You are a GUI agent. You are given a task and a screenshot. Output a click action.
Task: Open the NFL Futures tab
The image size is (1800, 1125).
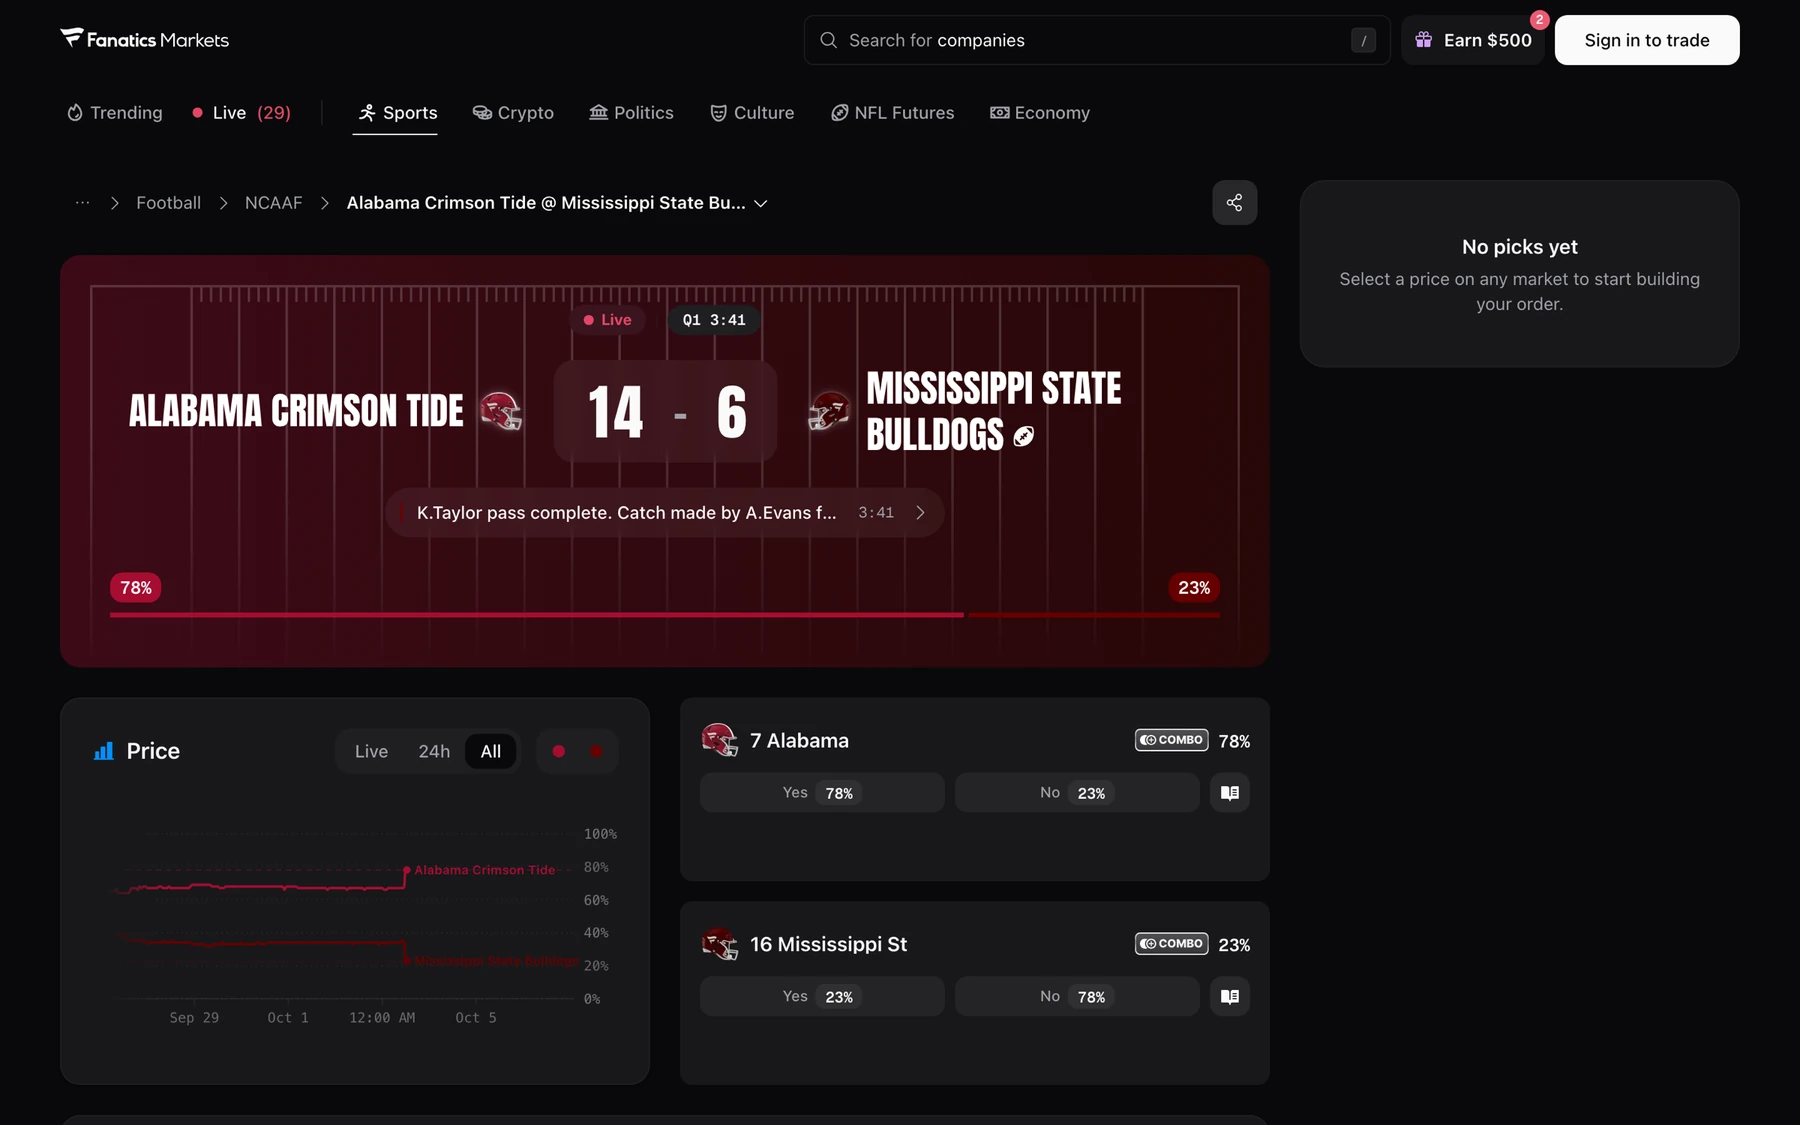[x=893, y=113]
